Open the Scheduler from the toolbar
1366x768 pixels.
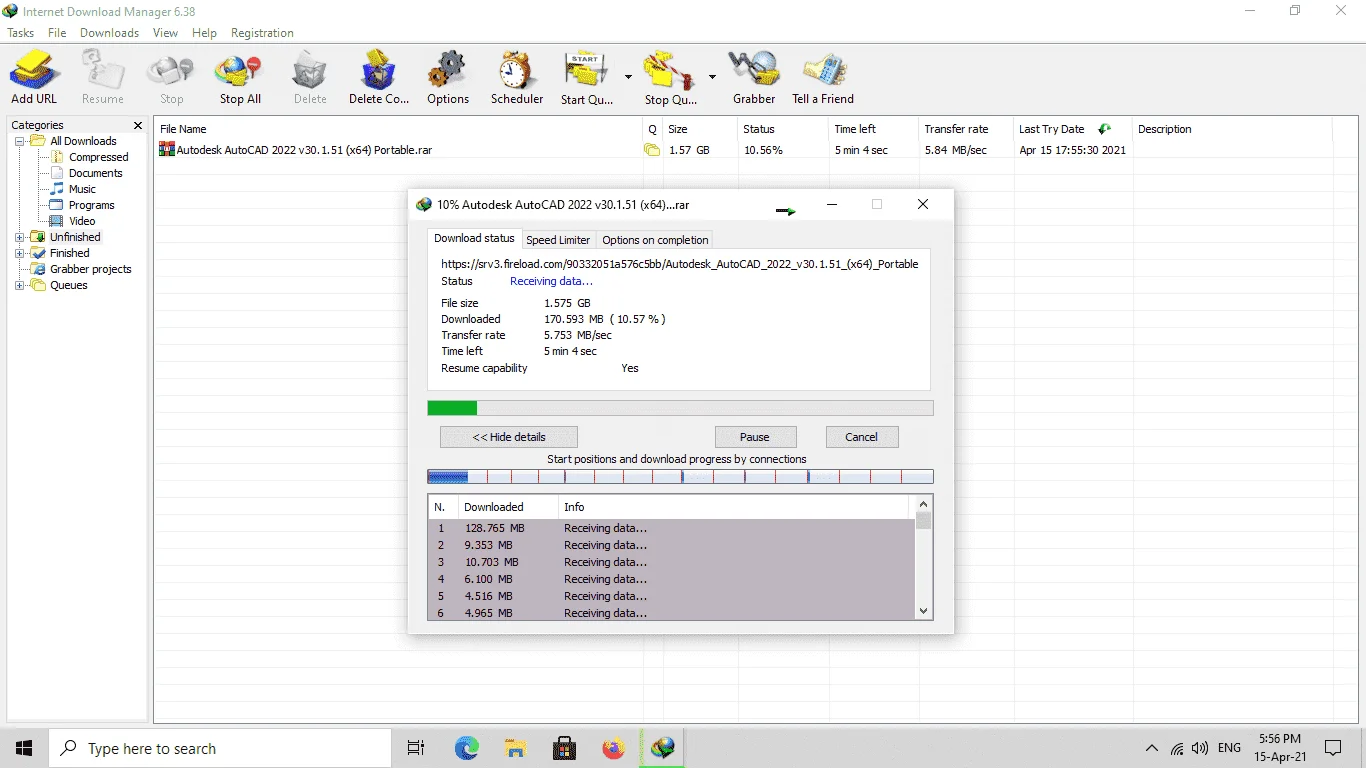517,78
